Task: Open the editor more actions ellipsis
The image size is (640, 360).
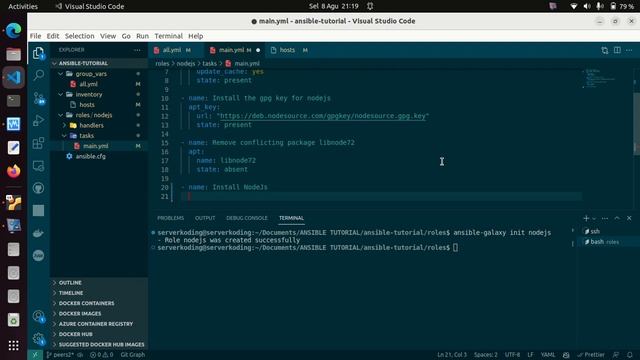Action: [x=629, y=50]
